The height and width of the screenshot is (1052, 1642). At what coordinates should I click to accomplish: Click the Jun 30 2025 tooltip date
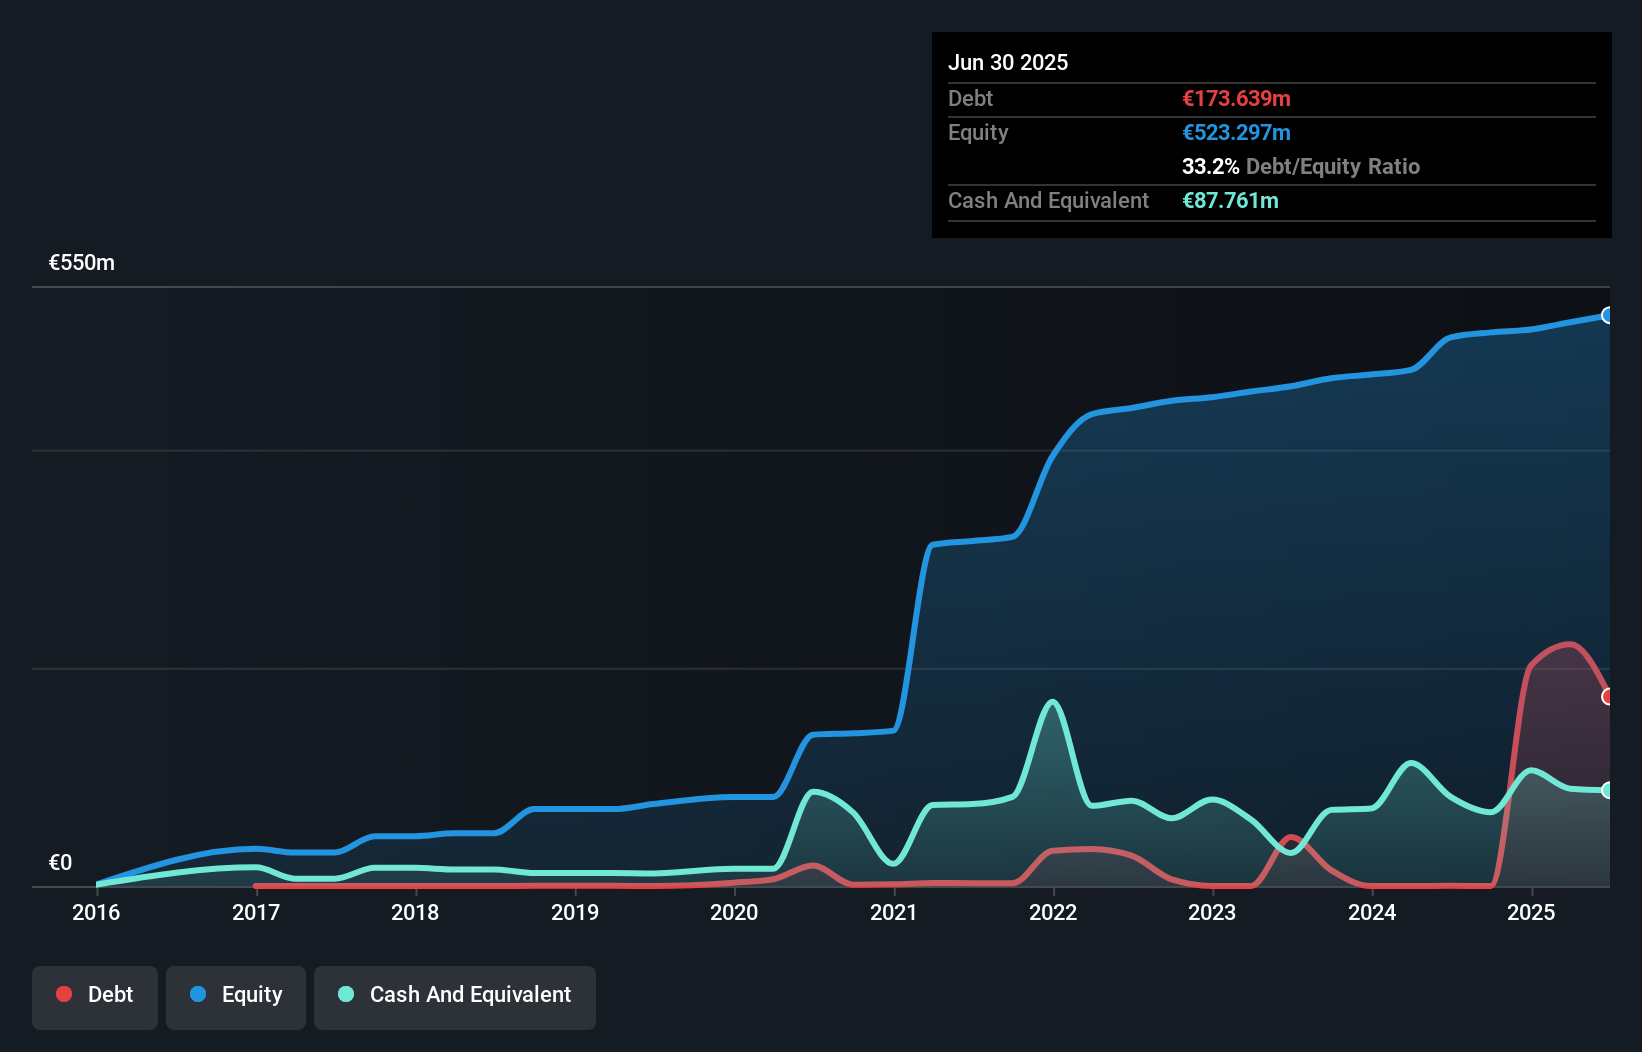(1008, 62)
